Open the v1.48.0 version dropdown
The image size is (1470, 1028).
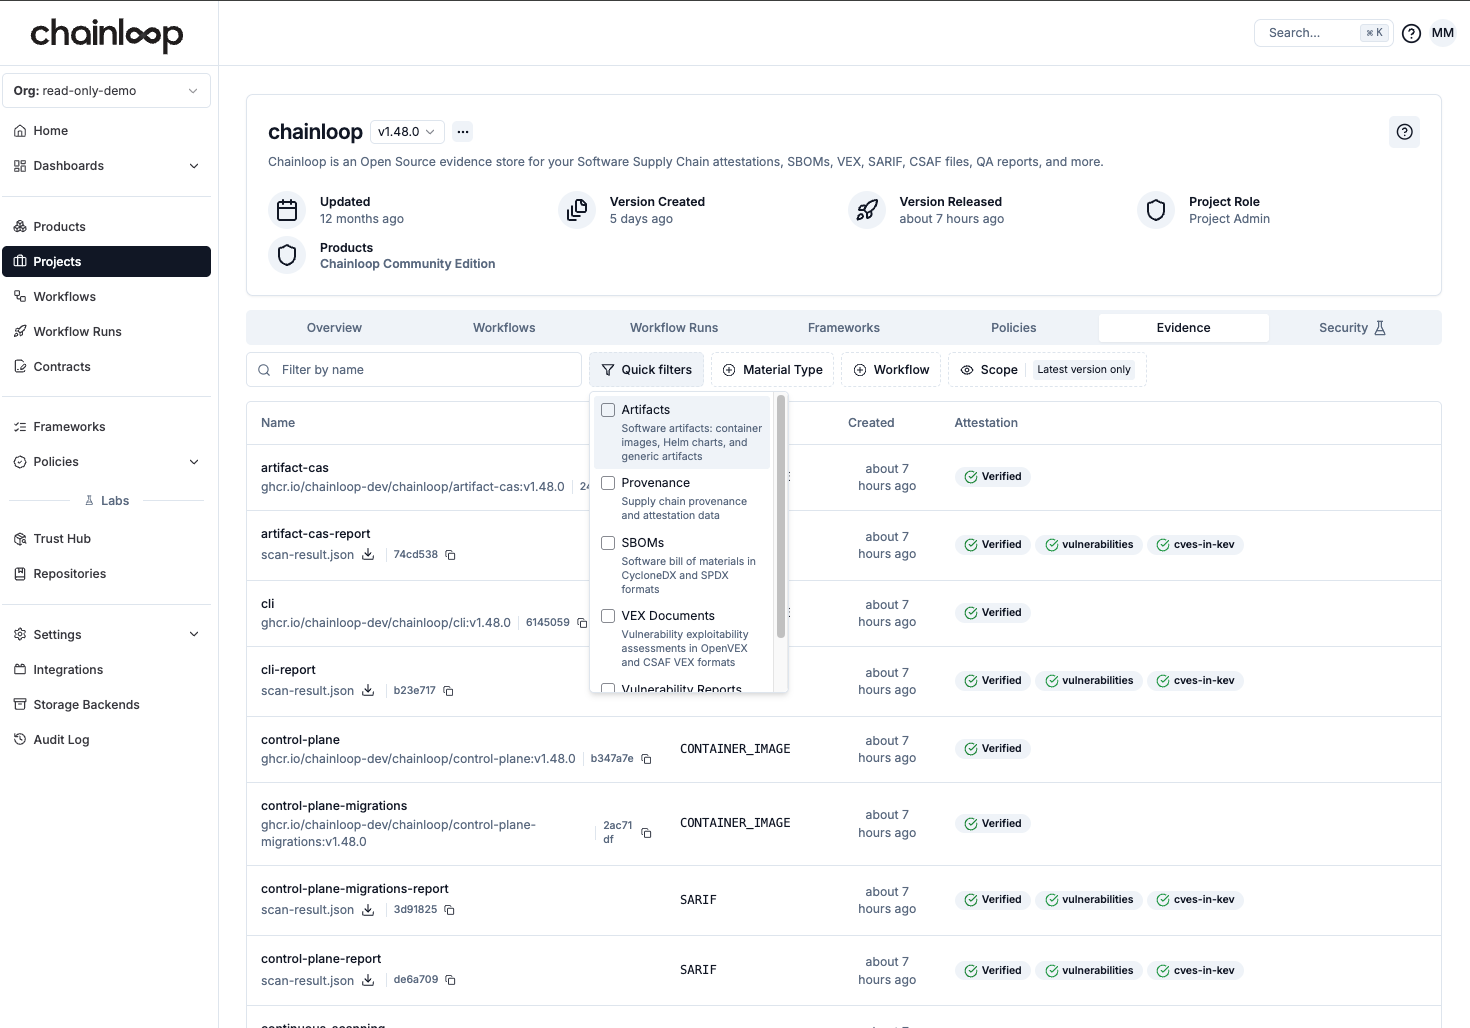click(x=407, y=132)
